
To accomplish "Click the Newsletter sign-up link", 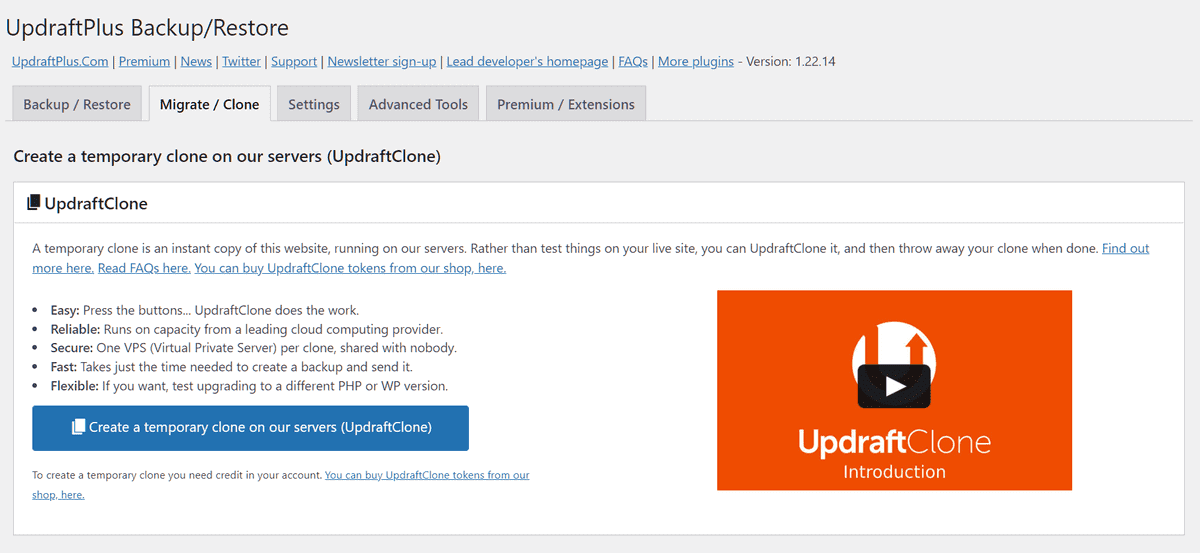I will pyautogui.click(x=382, y=61).
